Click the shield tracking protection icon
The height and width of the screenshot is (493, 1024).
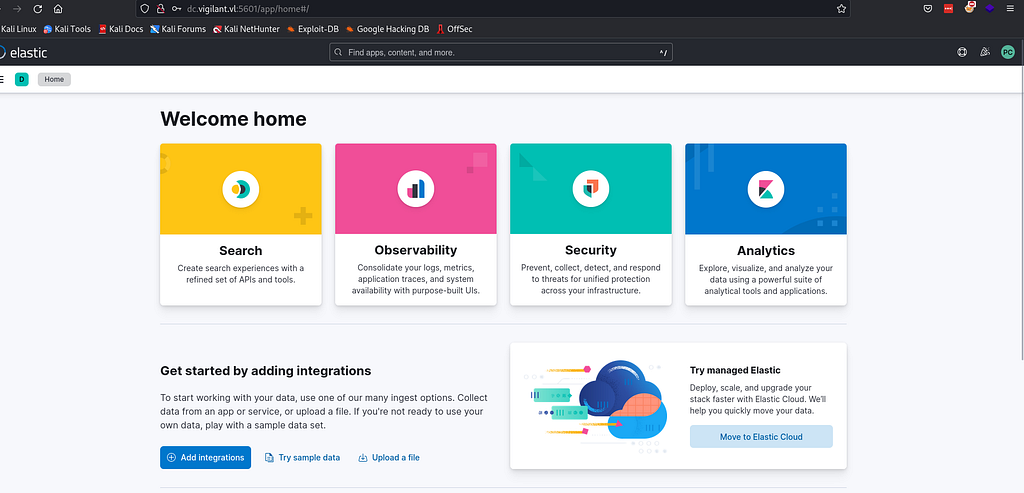pyautogui.click(x=145, y=8)
